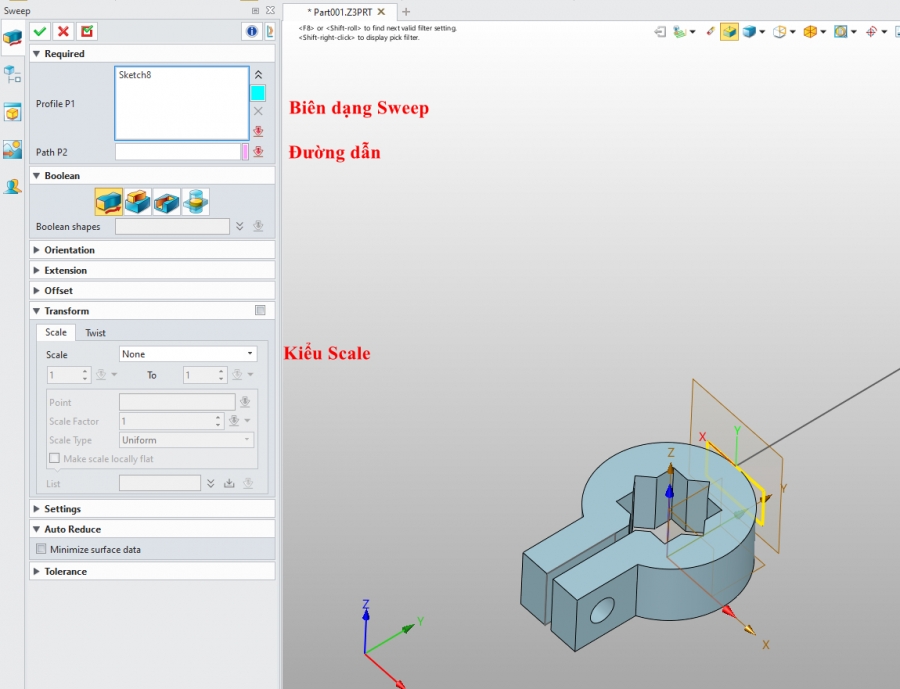The image size is (900, 689).
Task: Click the red crosshair target icon in toolbar
Action: click(x=871, y=32)
